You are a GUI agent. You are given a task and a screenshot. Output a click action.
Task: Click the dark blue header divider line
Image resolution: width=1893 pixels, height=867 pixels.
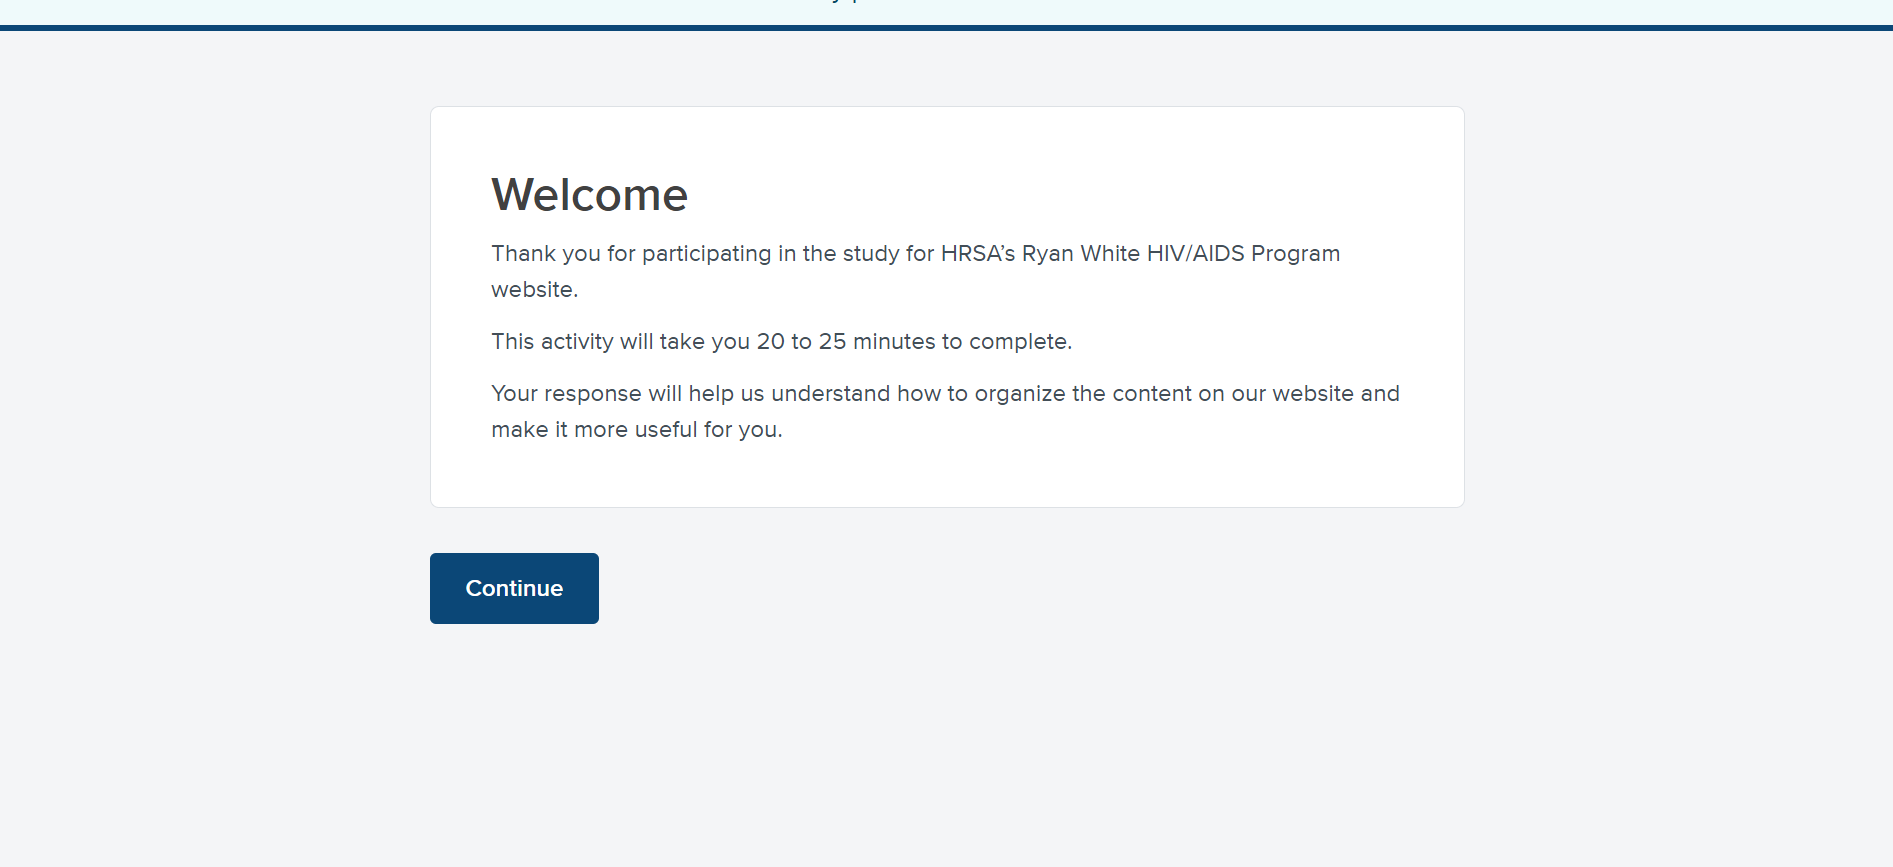click(x=946, y=28)
